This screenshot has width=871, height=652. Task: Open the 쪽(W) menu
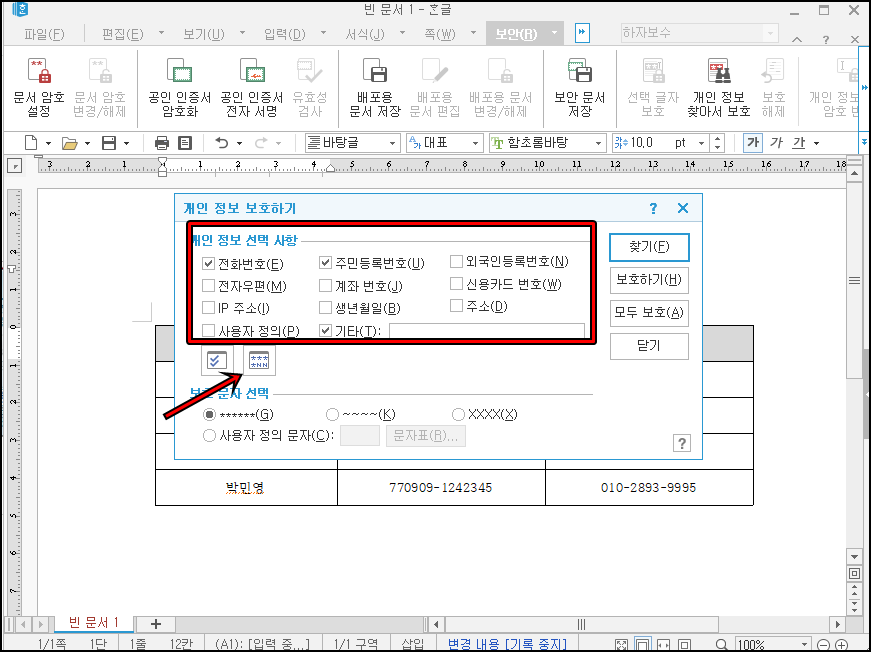(439, 34)
